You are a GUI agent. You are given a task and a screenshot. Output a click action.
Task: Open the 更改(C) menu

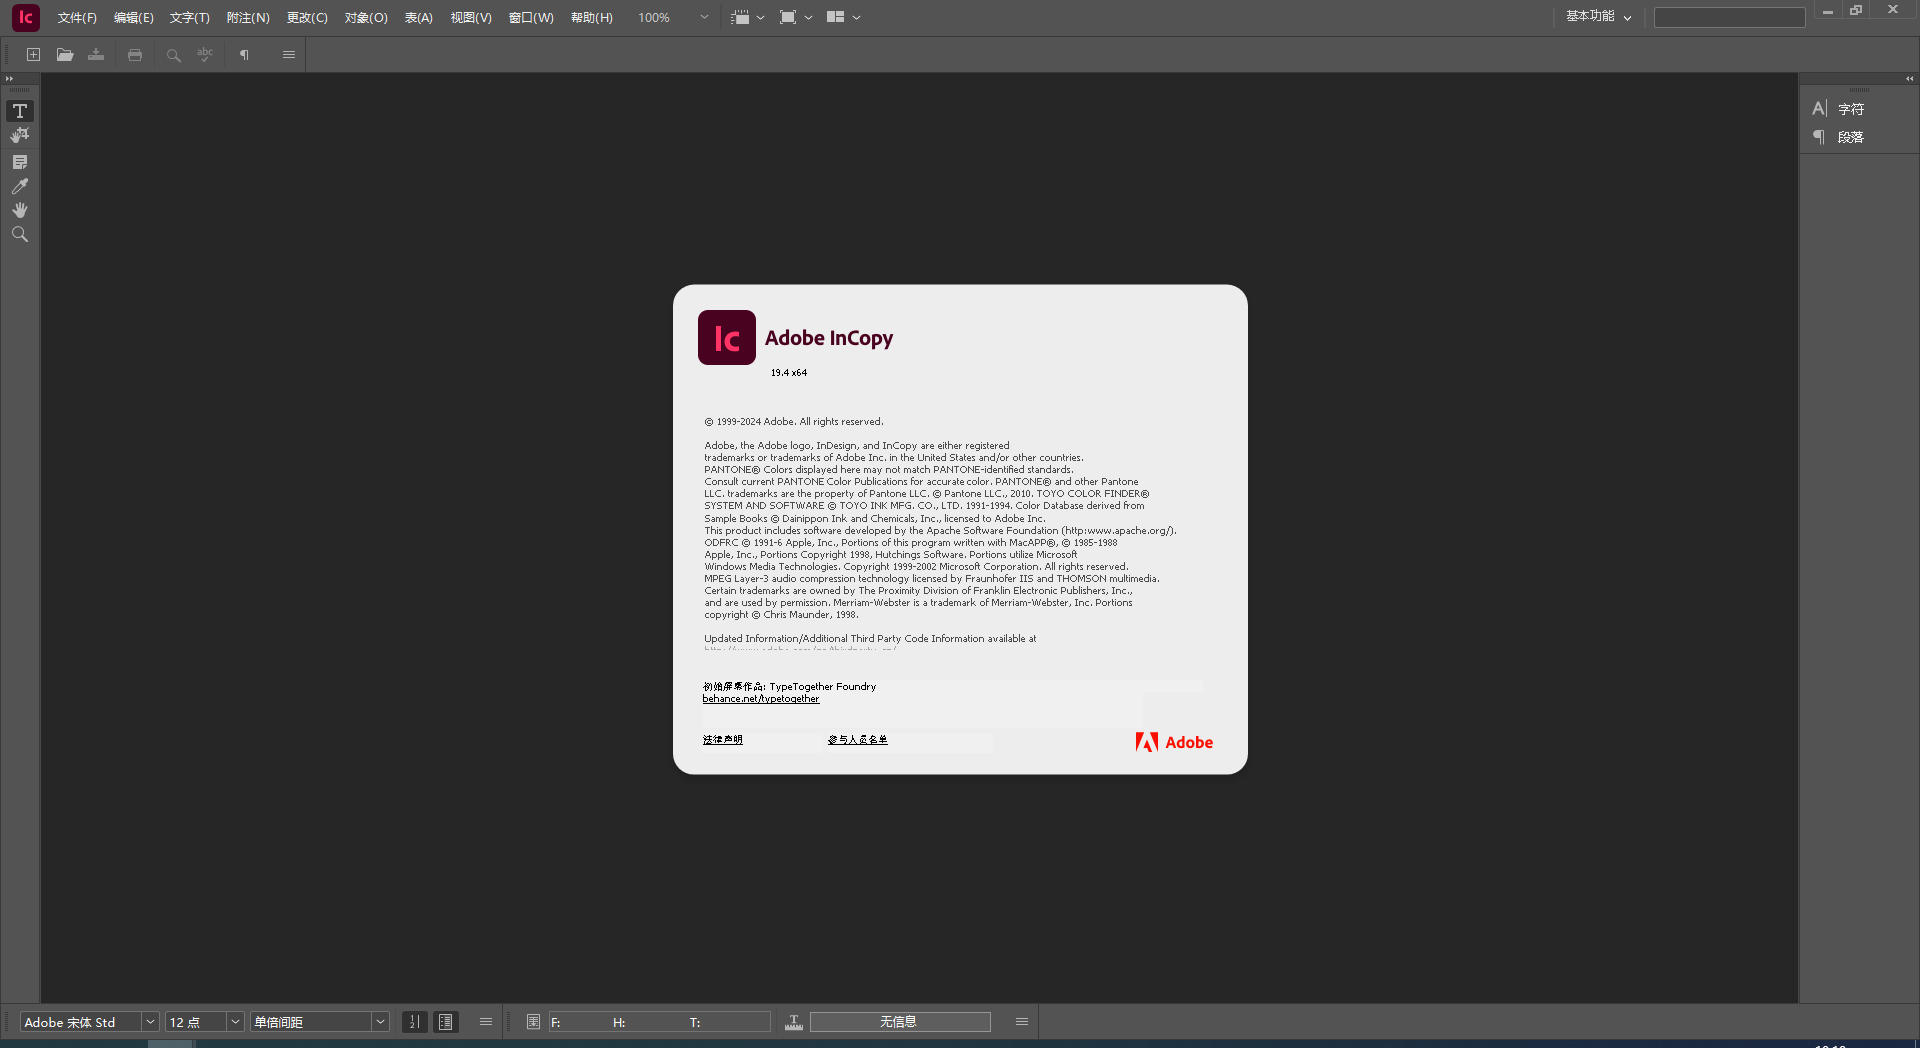[307, 18]
